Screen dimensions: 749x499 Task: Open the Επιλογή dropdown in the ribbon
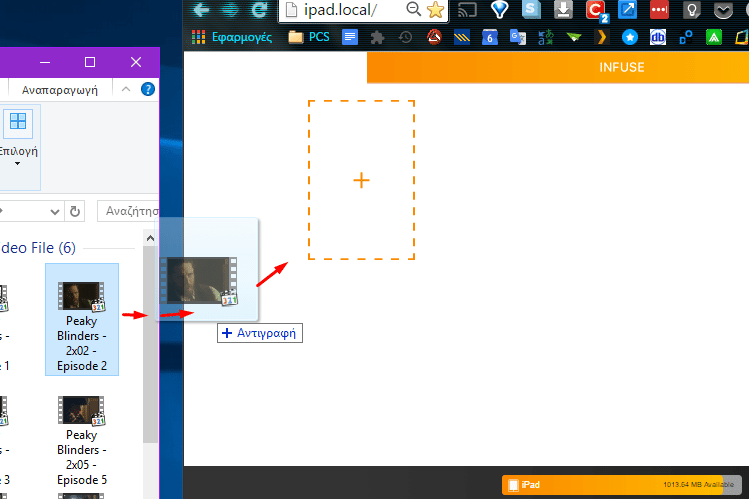click(x=18, y=147)
